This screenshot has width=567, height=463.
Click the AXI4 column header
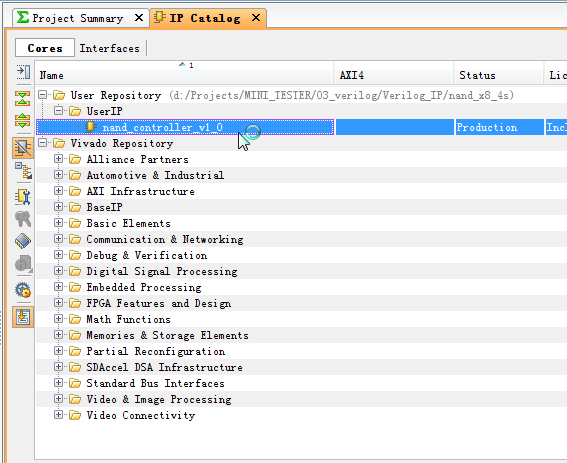(x=394, y=75)
